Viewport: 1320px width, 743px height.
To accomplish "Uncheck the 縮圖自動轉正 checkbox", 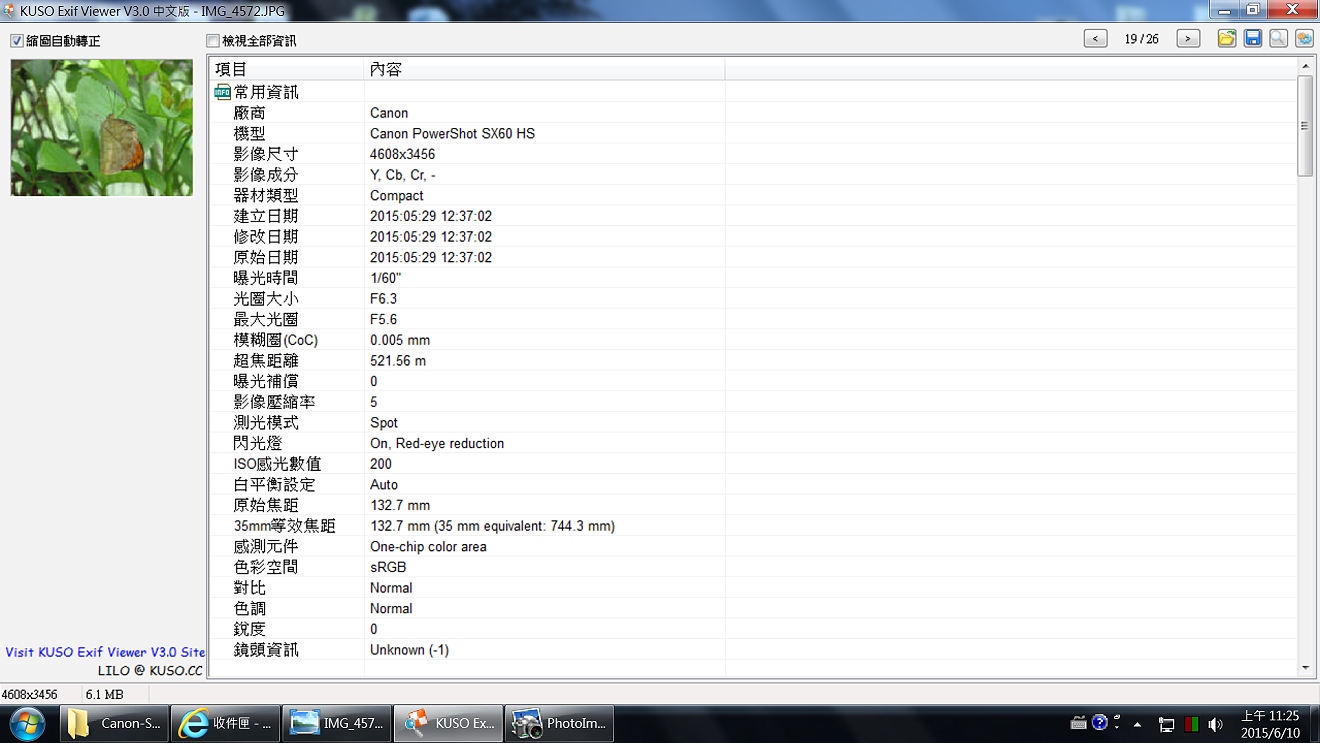I will tap(17, 41).
